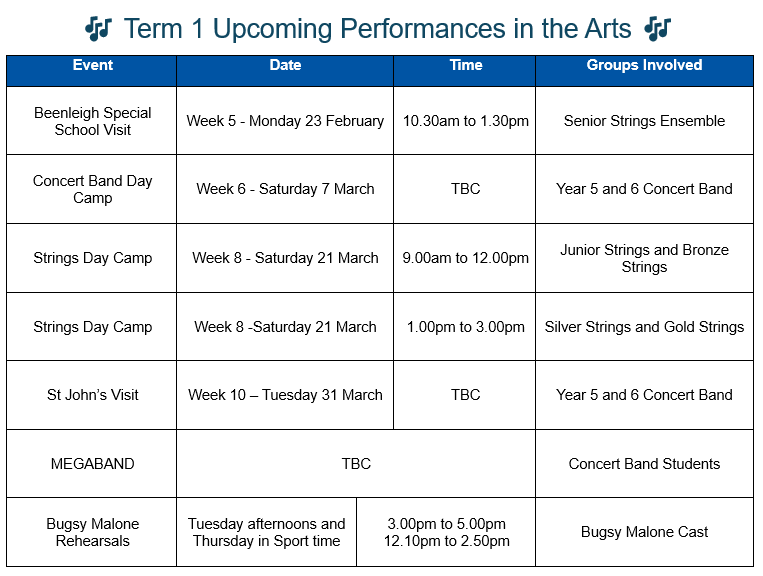The width and height of the screenshot is (763, 576).
Task: Click the Groups Involved column header
Action: pyautogui.click(x=644, y=66)
